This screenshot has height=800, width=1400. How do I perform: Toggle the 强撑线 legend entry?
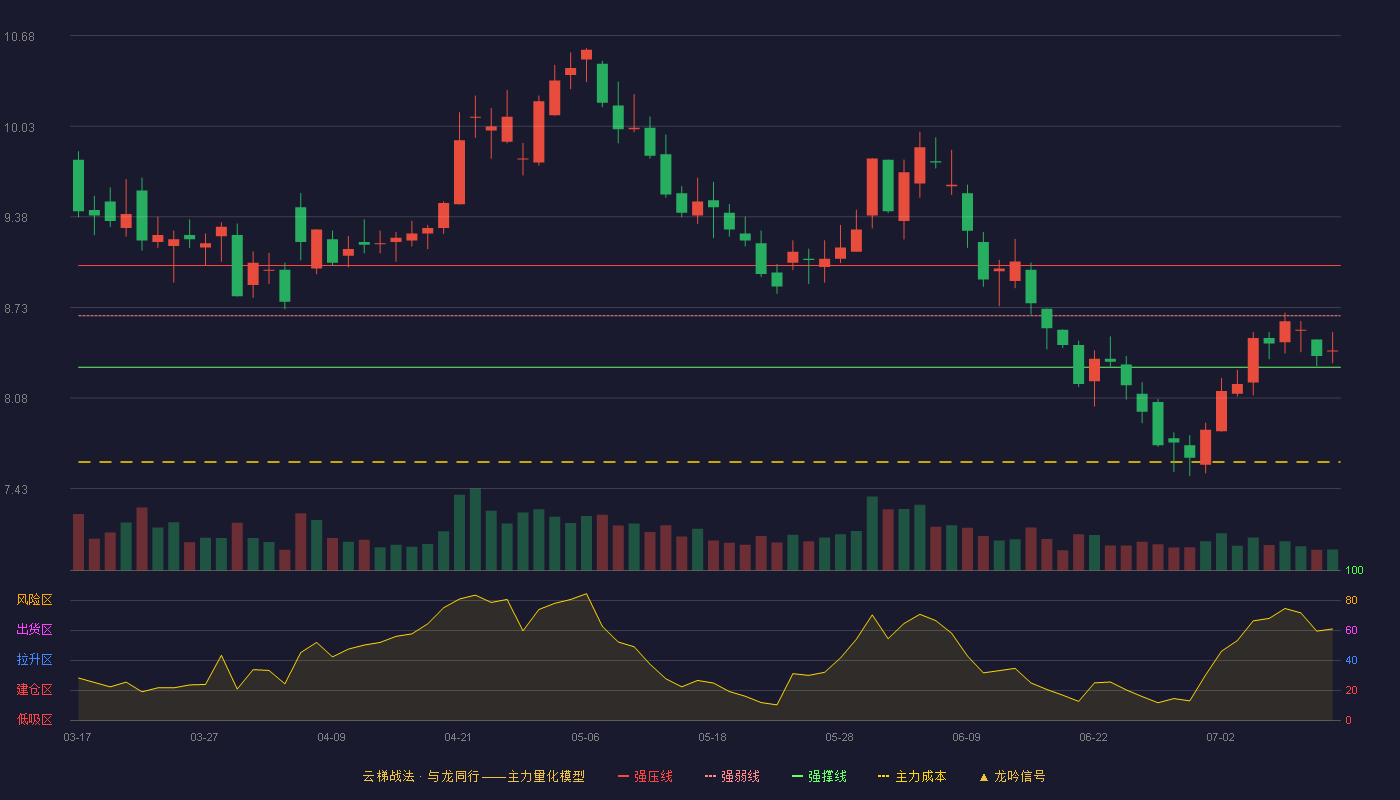(x=819, y=776)
